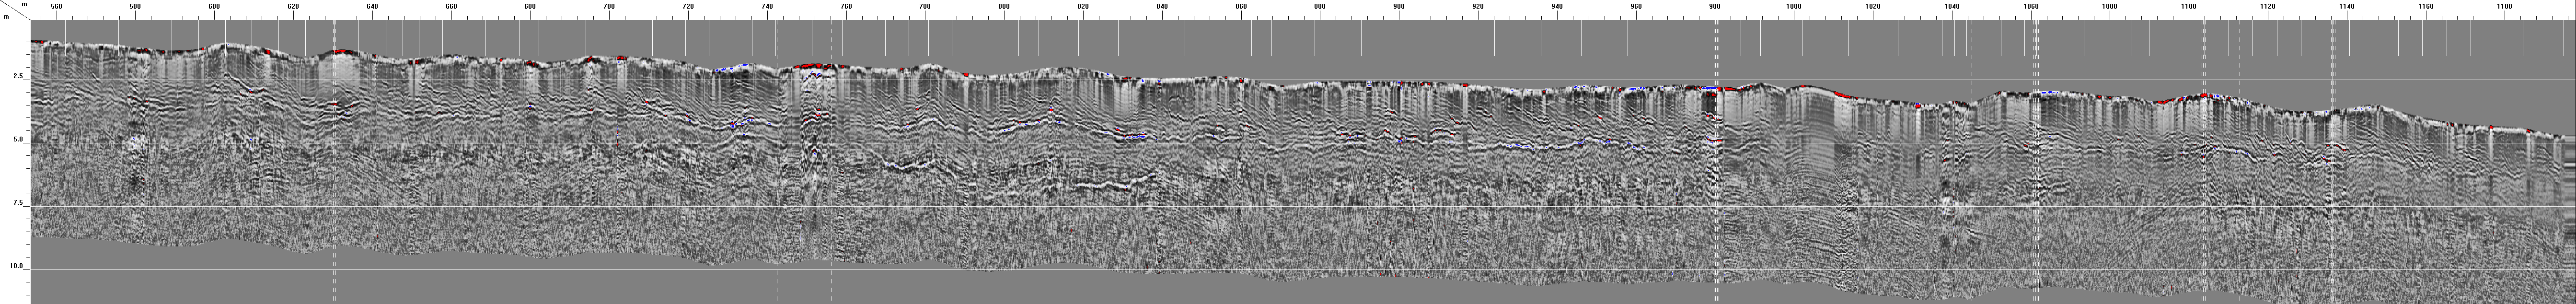The width and height of the screenshot is (2576, 304).
Task: Click the 660 distance axis label
Action: [451, 6]
